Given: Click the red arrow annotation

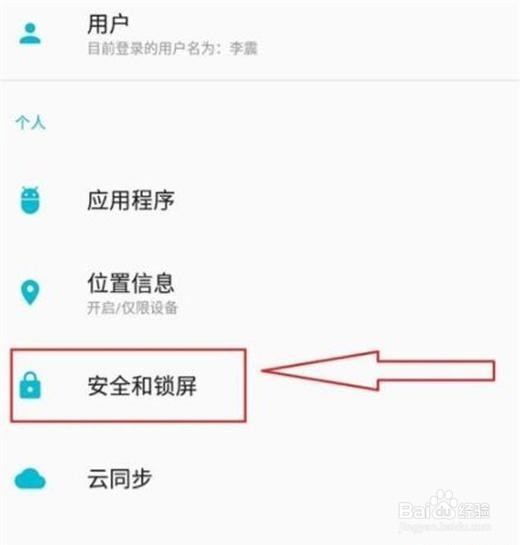Looking at the screenshot, I should (x=378, y=371).
